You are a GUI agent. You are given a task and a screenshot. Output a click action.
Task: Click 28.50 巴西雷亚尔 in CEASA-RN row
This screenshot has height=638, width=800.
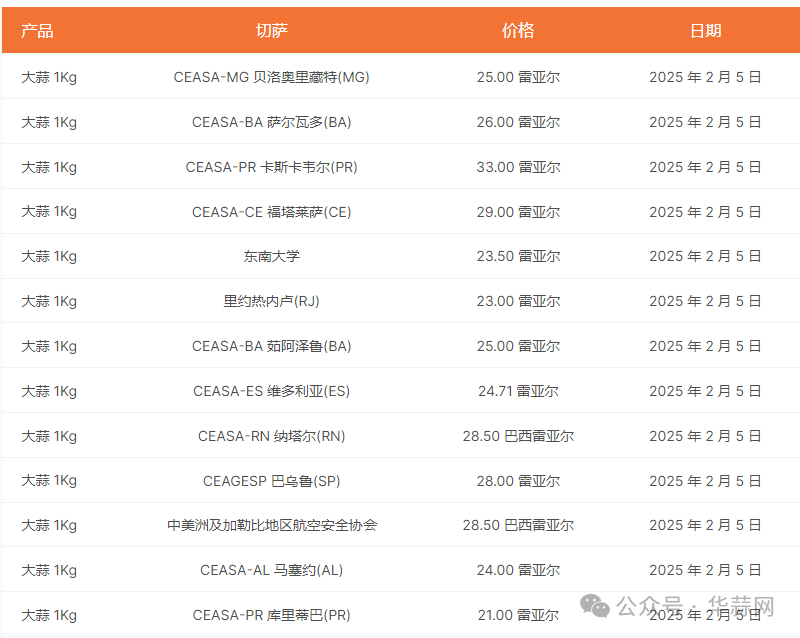(x=518, y=436)
